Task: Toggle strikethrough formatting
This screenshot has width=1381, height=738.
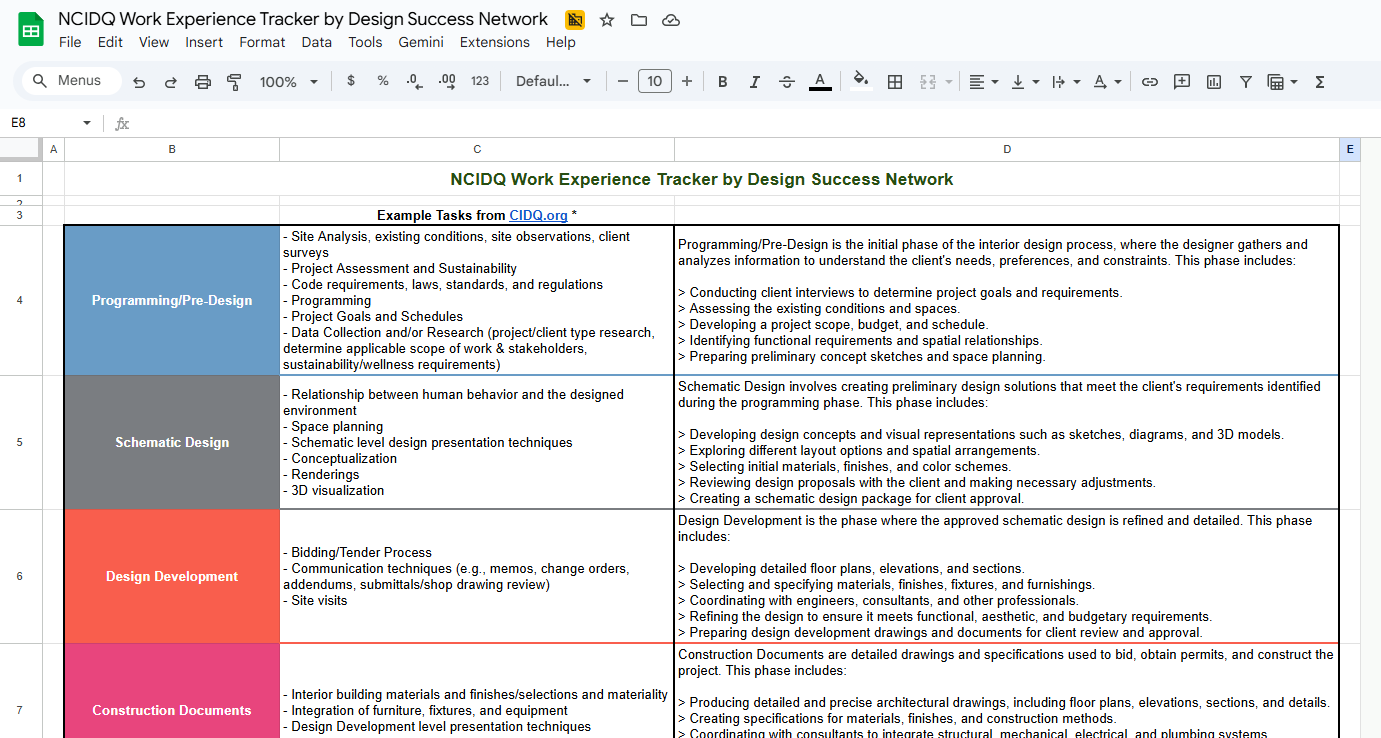Action: click(787, 82)
